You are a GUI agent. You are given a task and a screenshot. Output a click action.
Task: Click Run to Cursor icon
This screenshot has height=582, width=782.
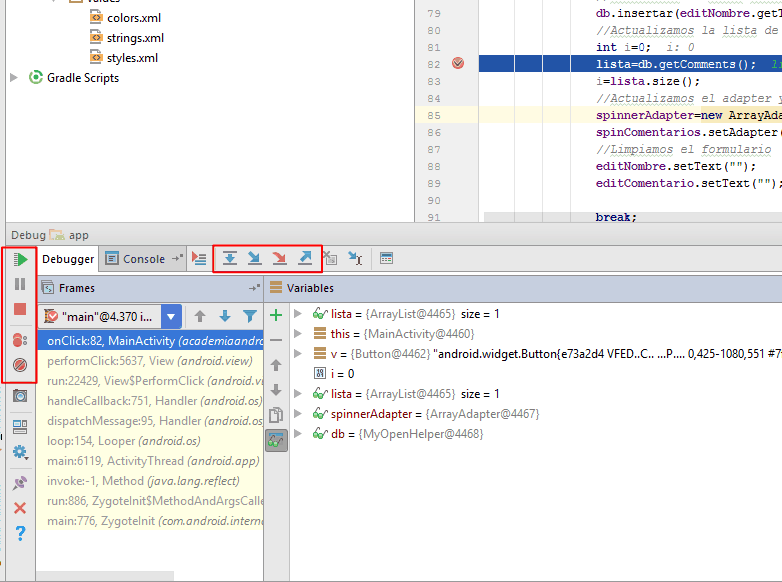[355, 258]
